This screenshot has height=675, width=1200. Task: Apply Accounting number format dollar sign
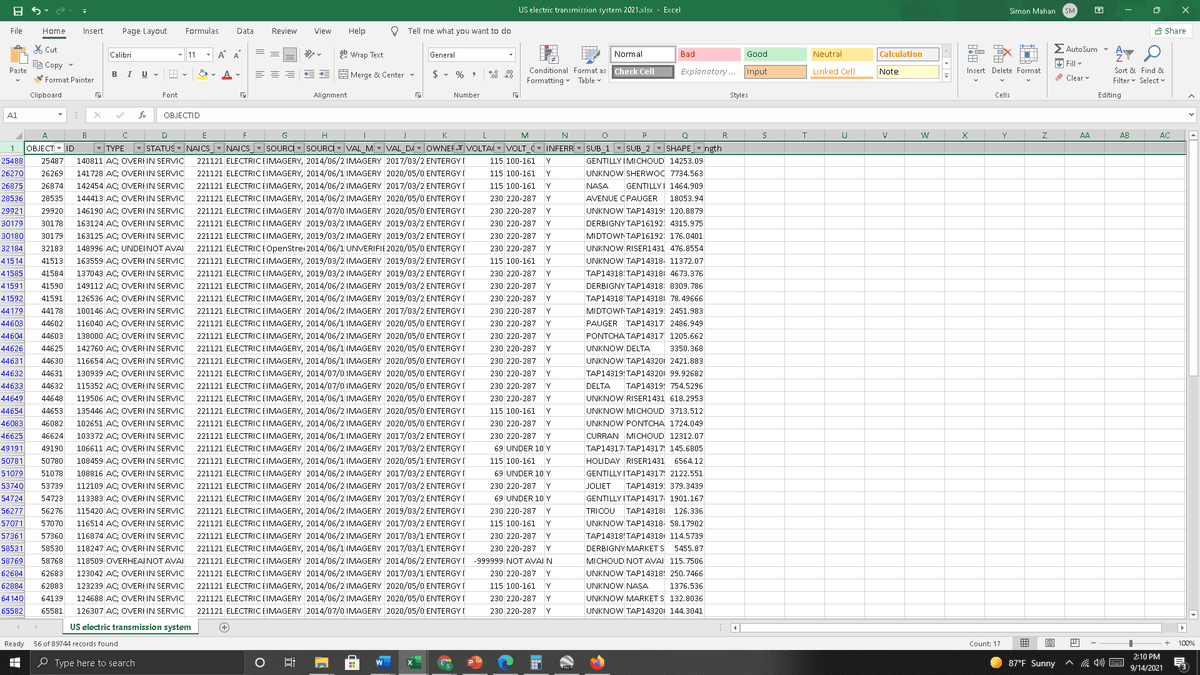pyautogui.click(x=435, y=75)
